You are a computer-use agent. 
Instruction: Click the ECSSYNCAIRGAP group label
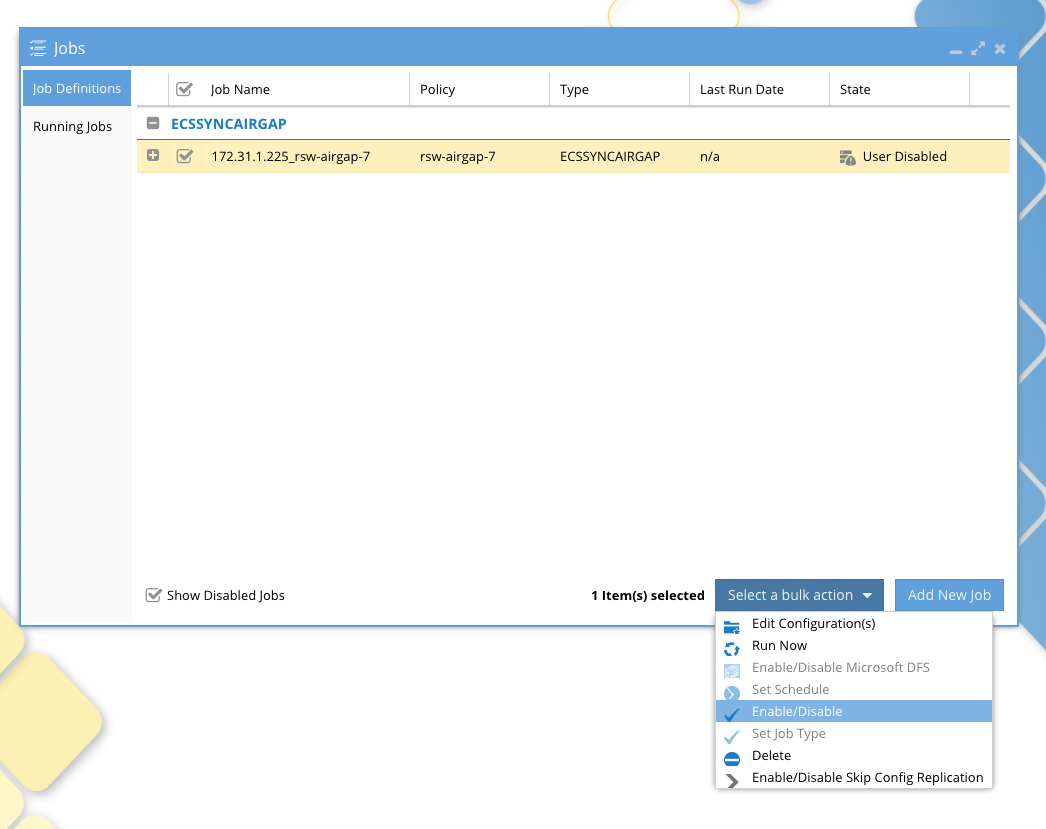click(229, 123)
